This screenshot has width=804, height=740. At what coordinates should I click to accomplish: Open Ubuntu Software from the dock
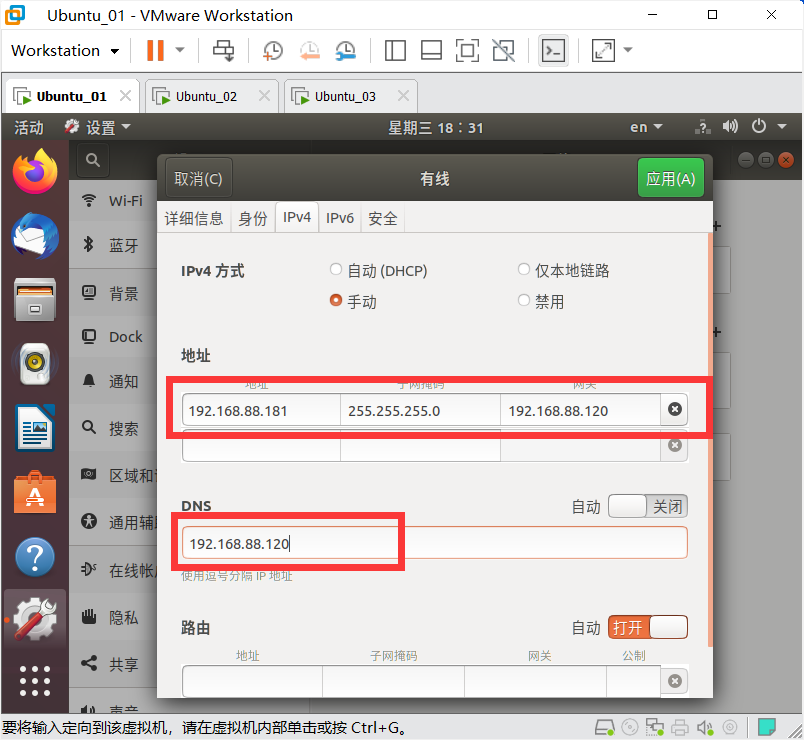click(35, 492)
